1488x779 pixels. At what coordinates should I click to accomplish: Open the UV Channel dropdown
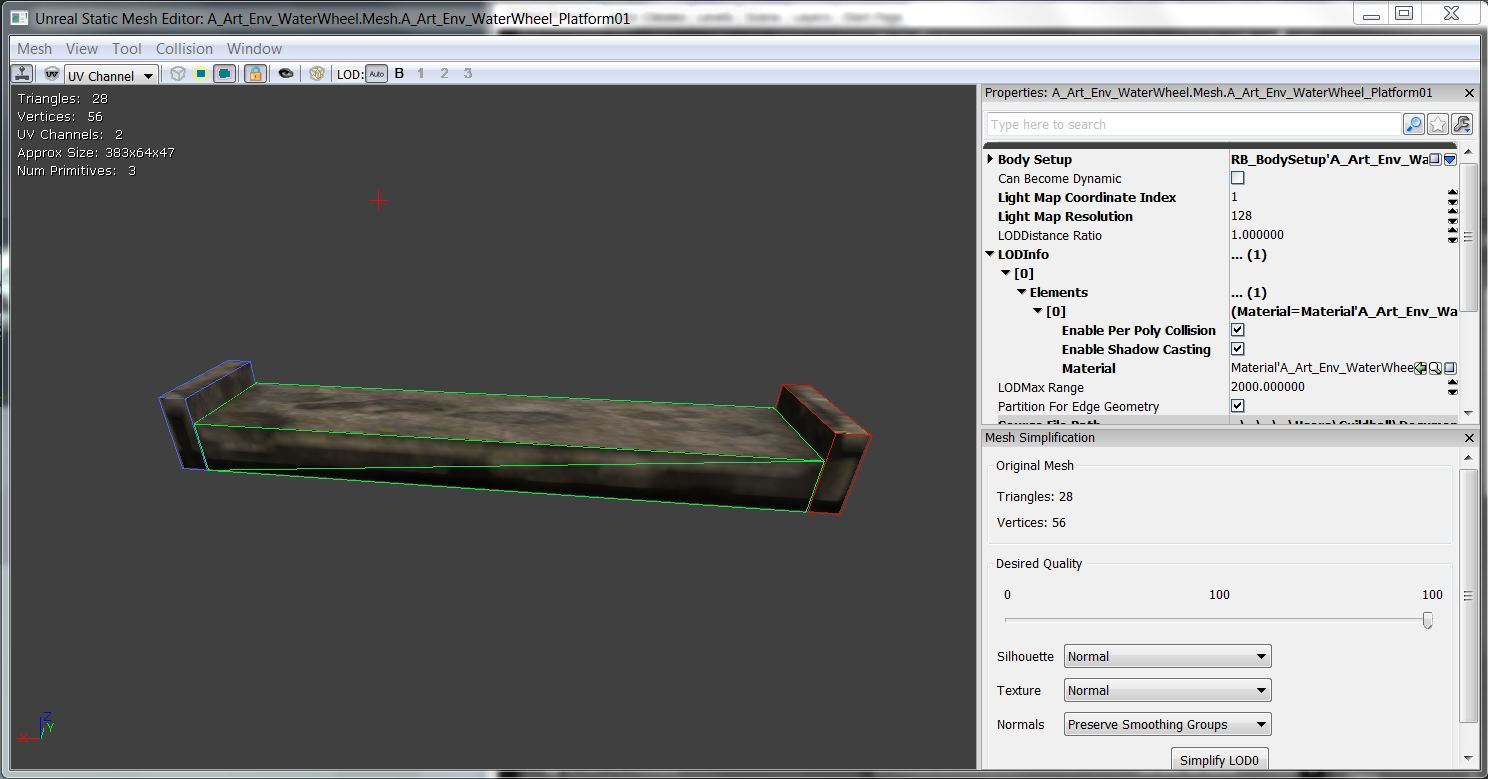tap(111, 75)
